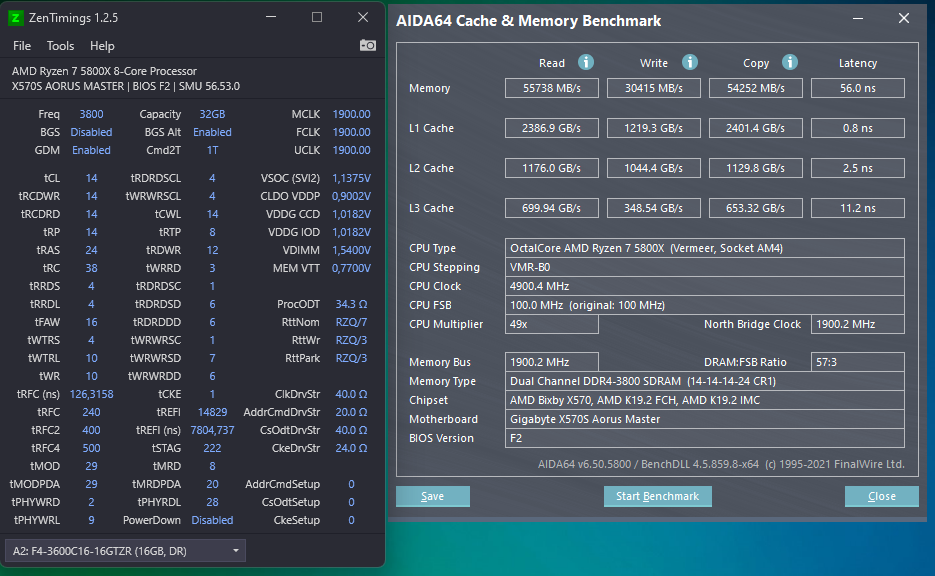Click the Save button in AIDA64
Screen dimensions: 935x576
click(x=432, y=496)
